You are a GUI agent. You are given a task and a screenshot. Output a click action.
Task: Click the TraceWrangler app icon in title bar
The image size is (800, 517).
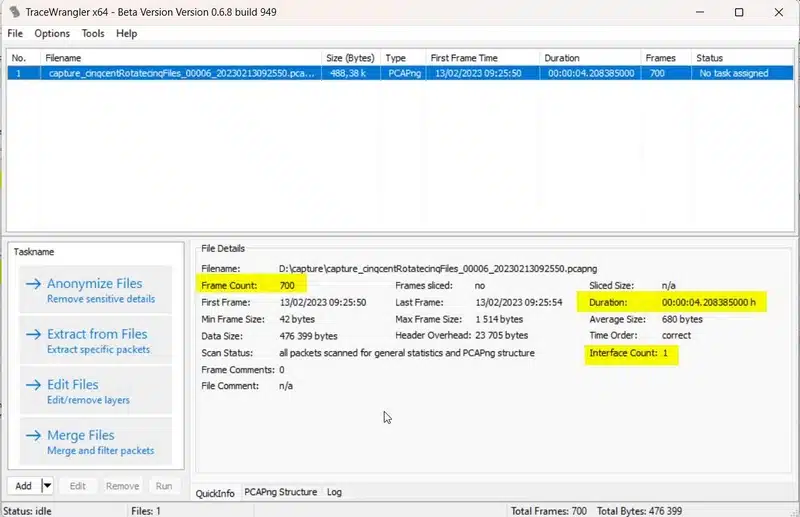pyautogui.click(x=15, y=12)
